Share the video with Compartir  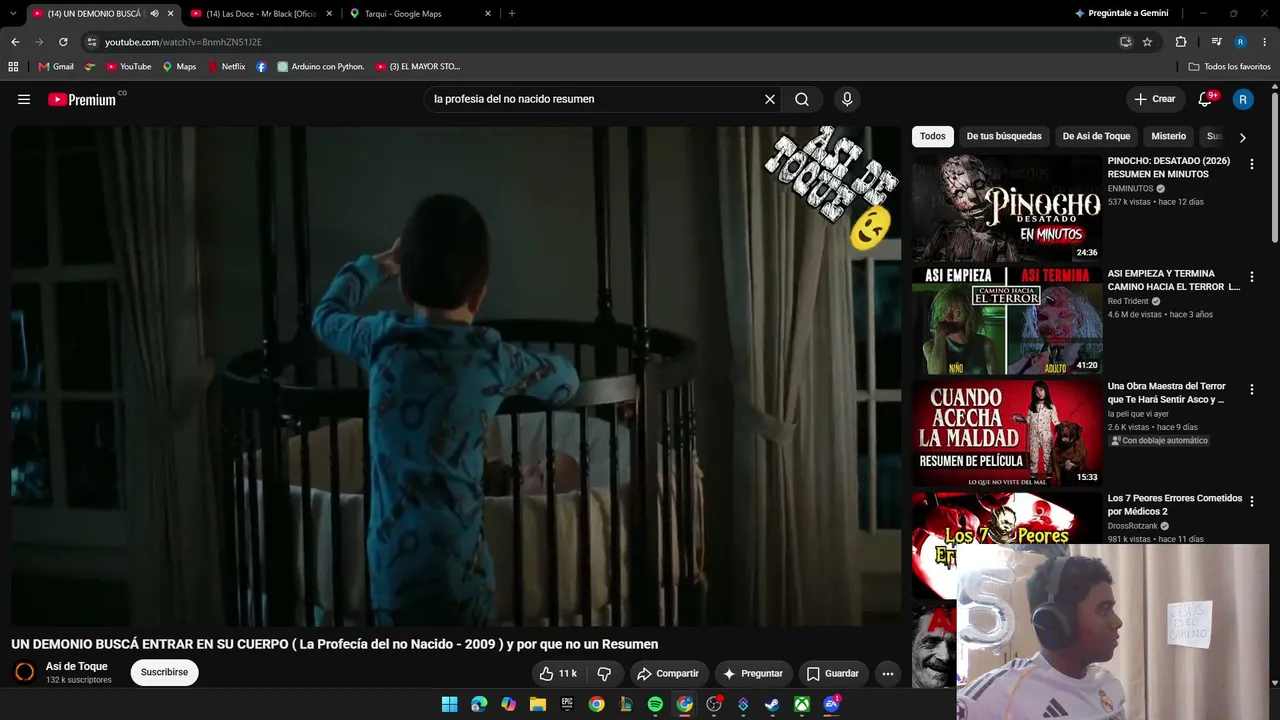(668, 674)
